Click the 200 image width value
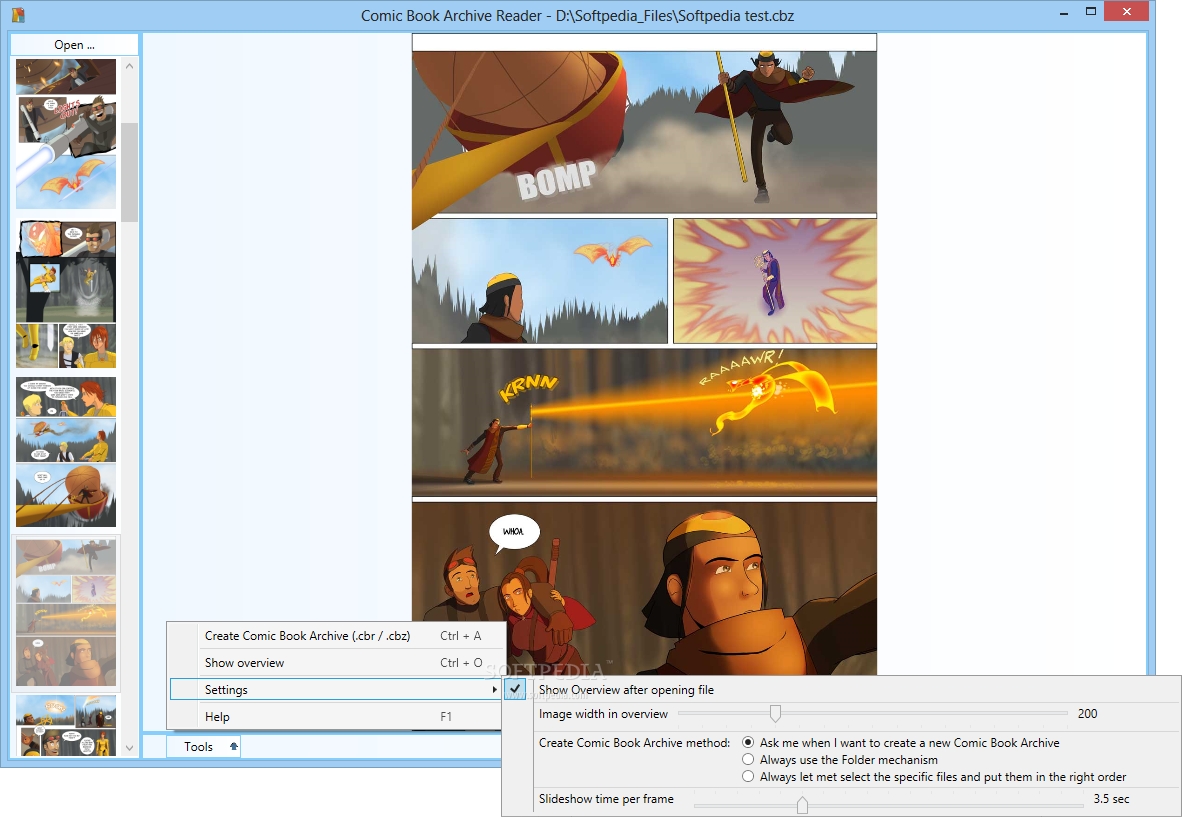Viewport: 1182px width, 817px height. coord(1087,713)
